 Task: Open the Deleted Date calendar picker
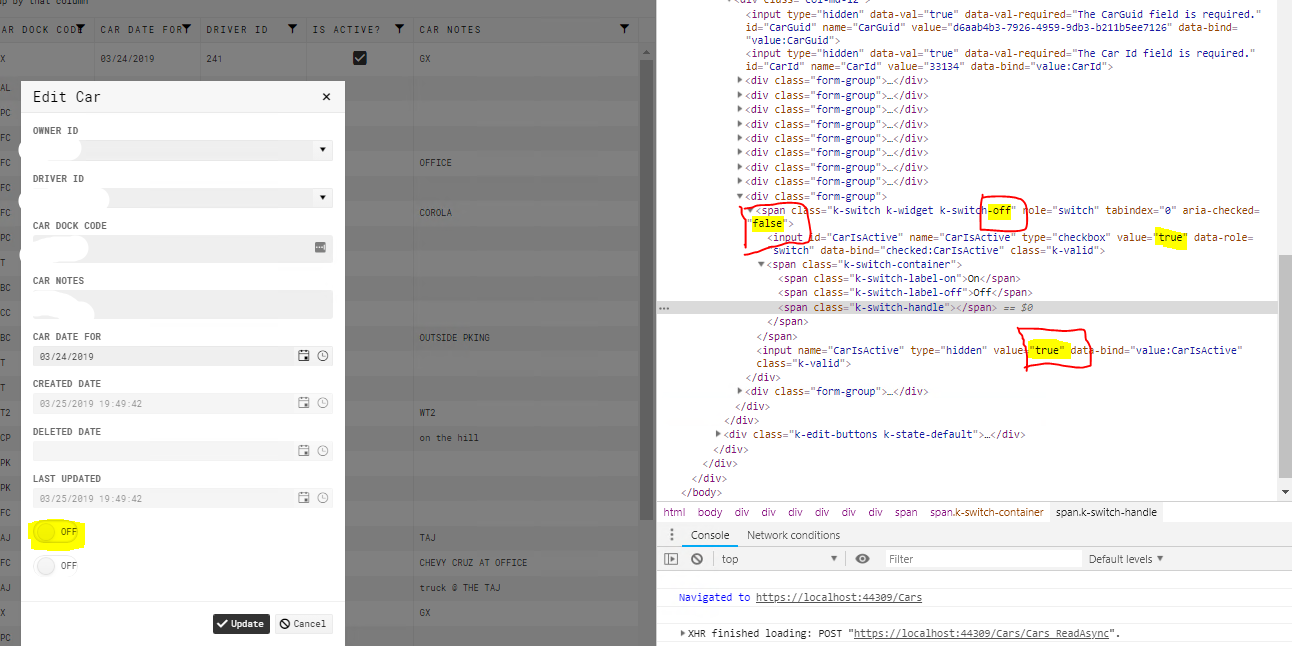pos(304,451)
